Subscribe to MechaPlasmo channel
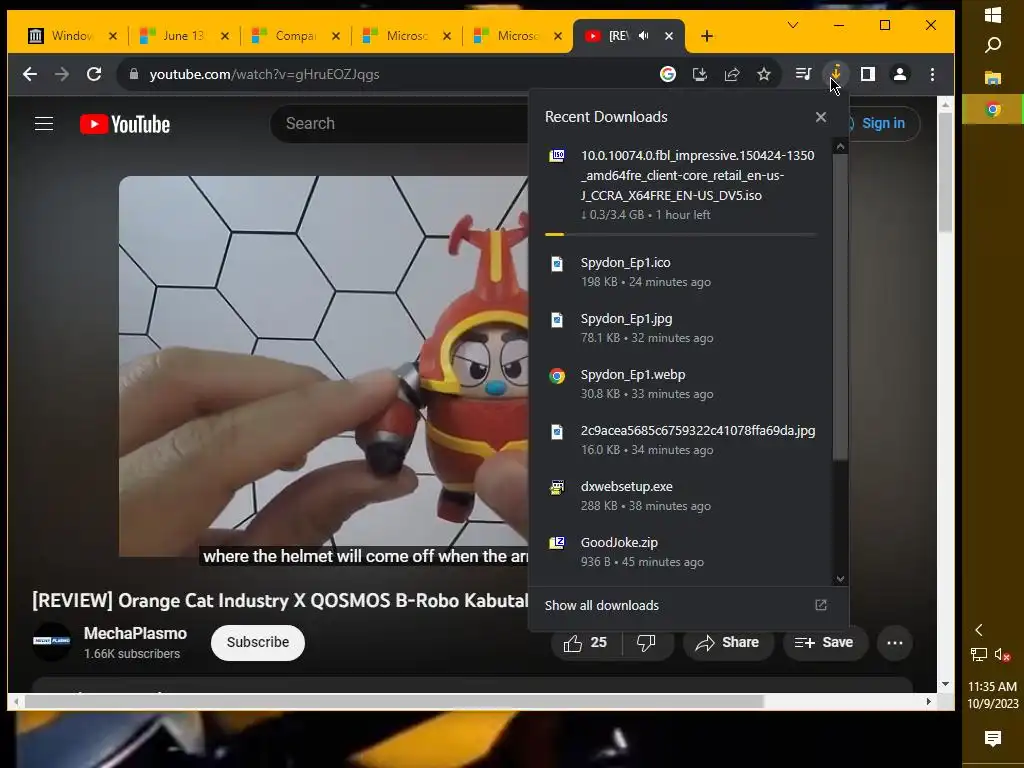 258,643
